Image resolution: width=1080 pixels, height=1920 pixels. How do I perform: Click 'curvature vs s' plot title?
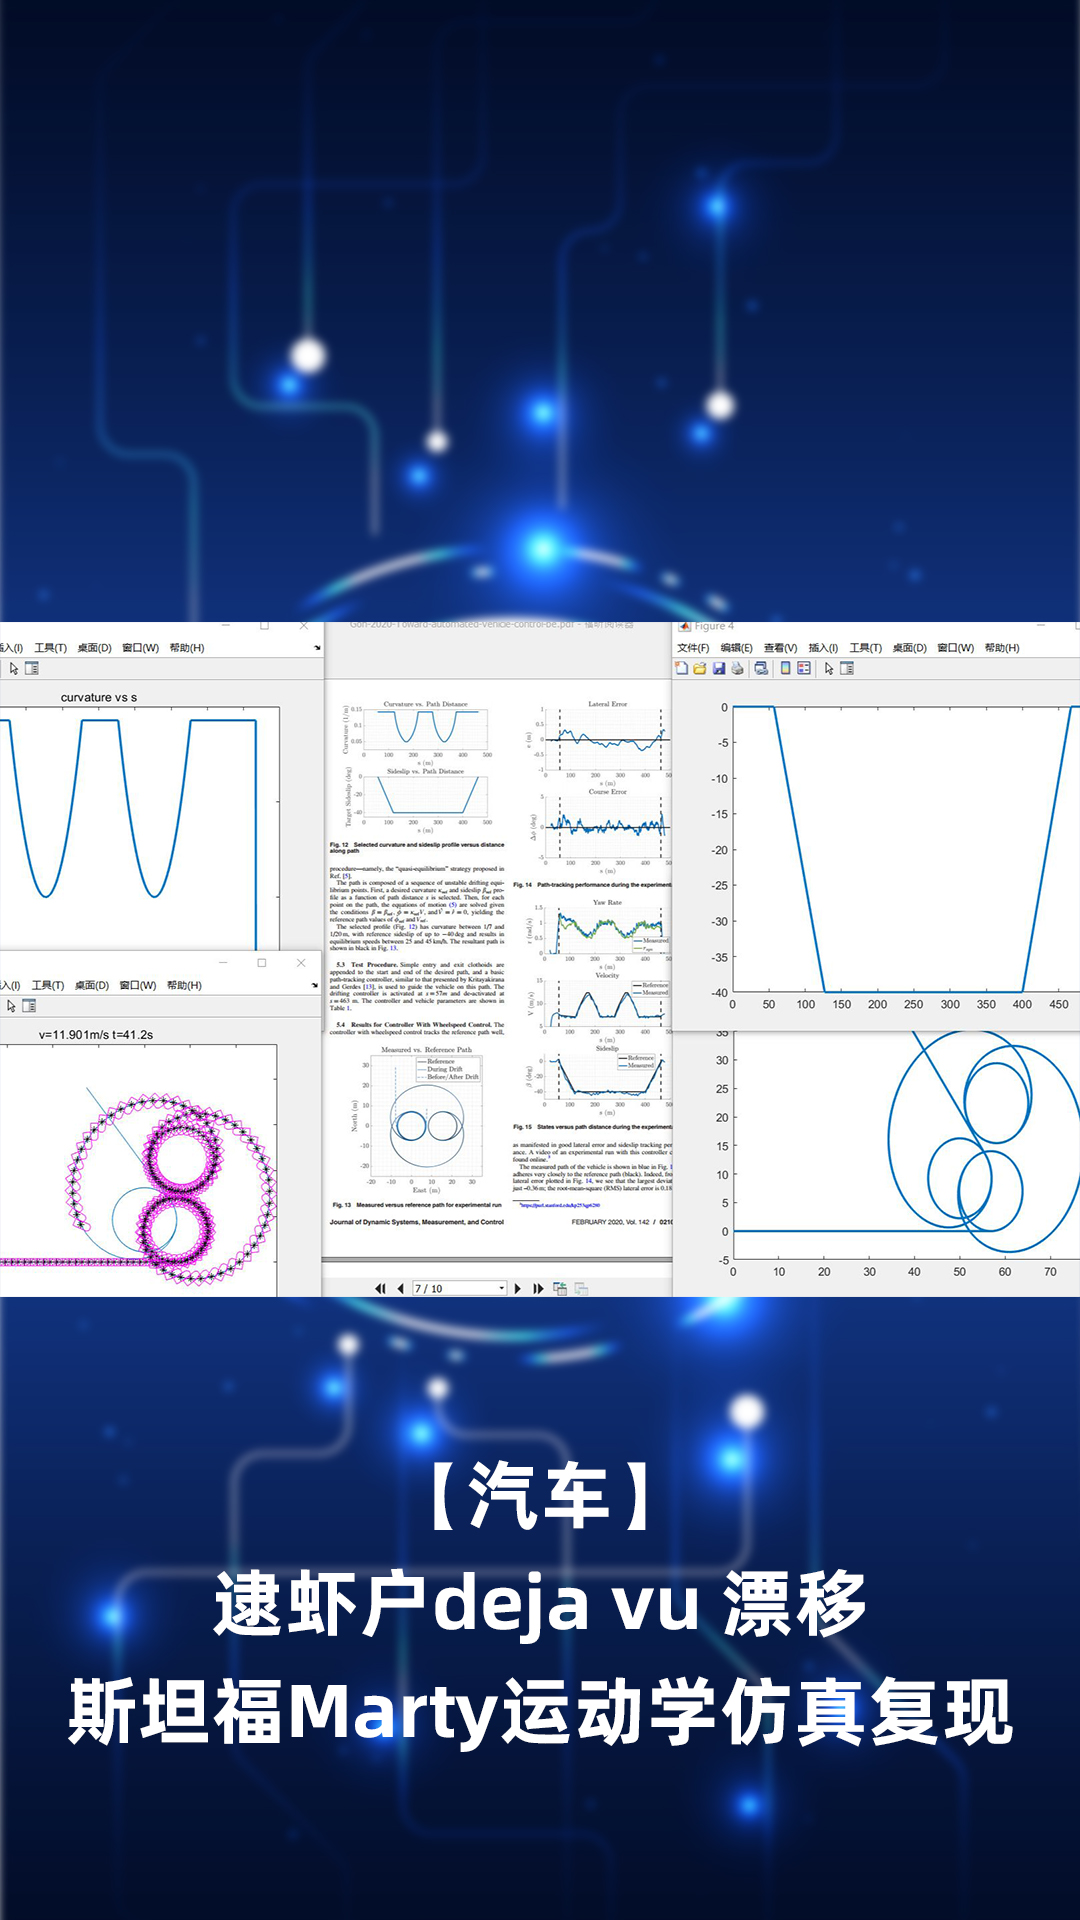tap(99, 697)
